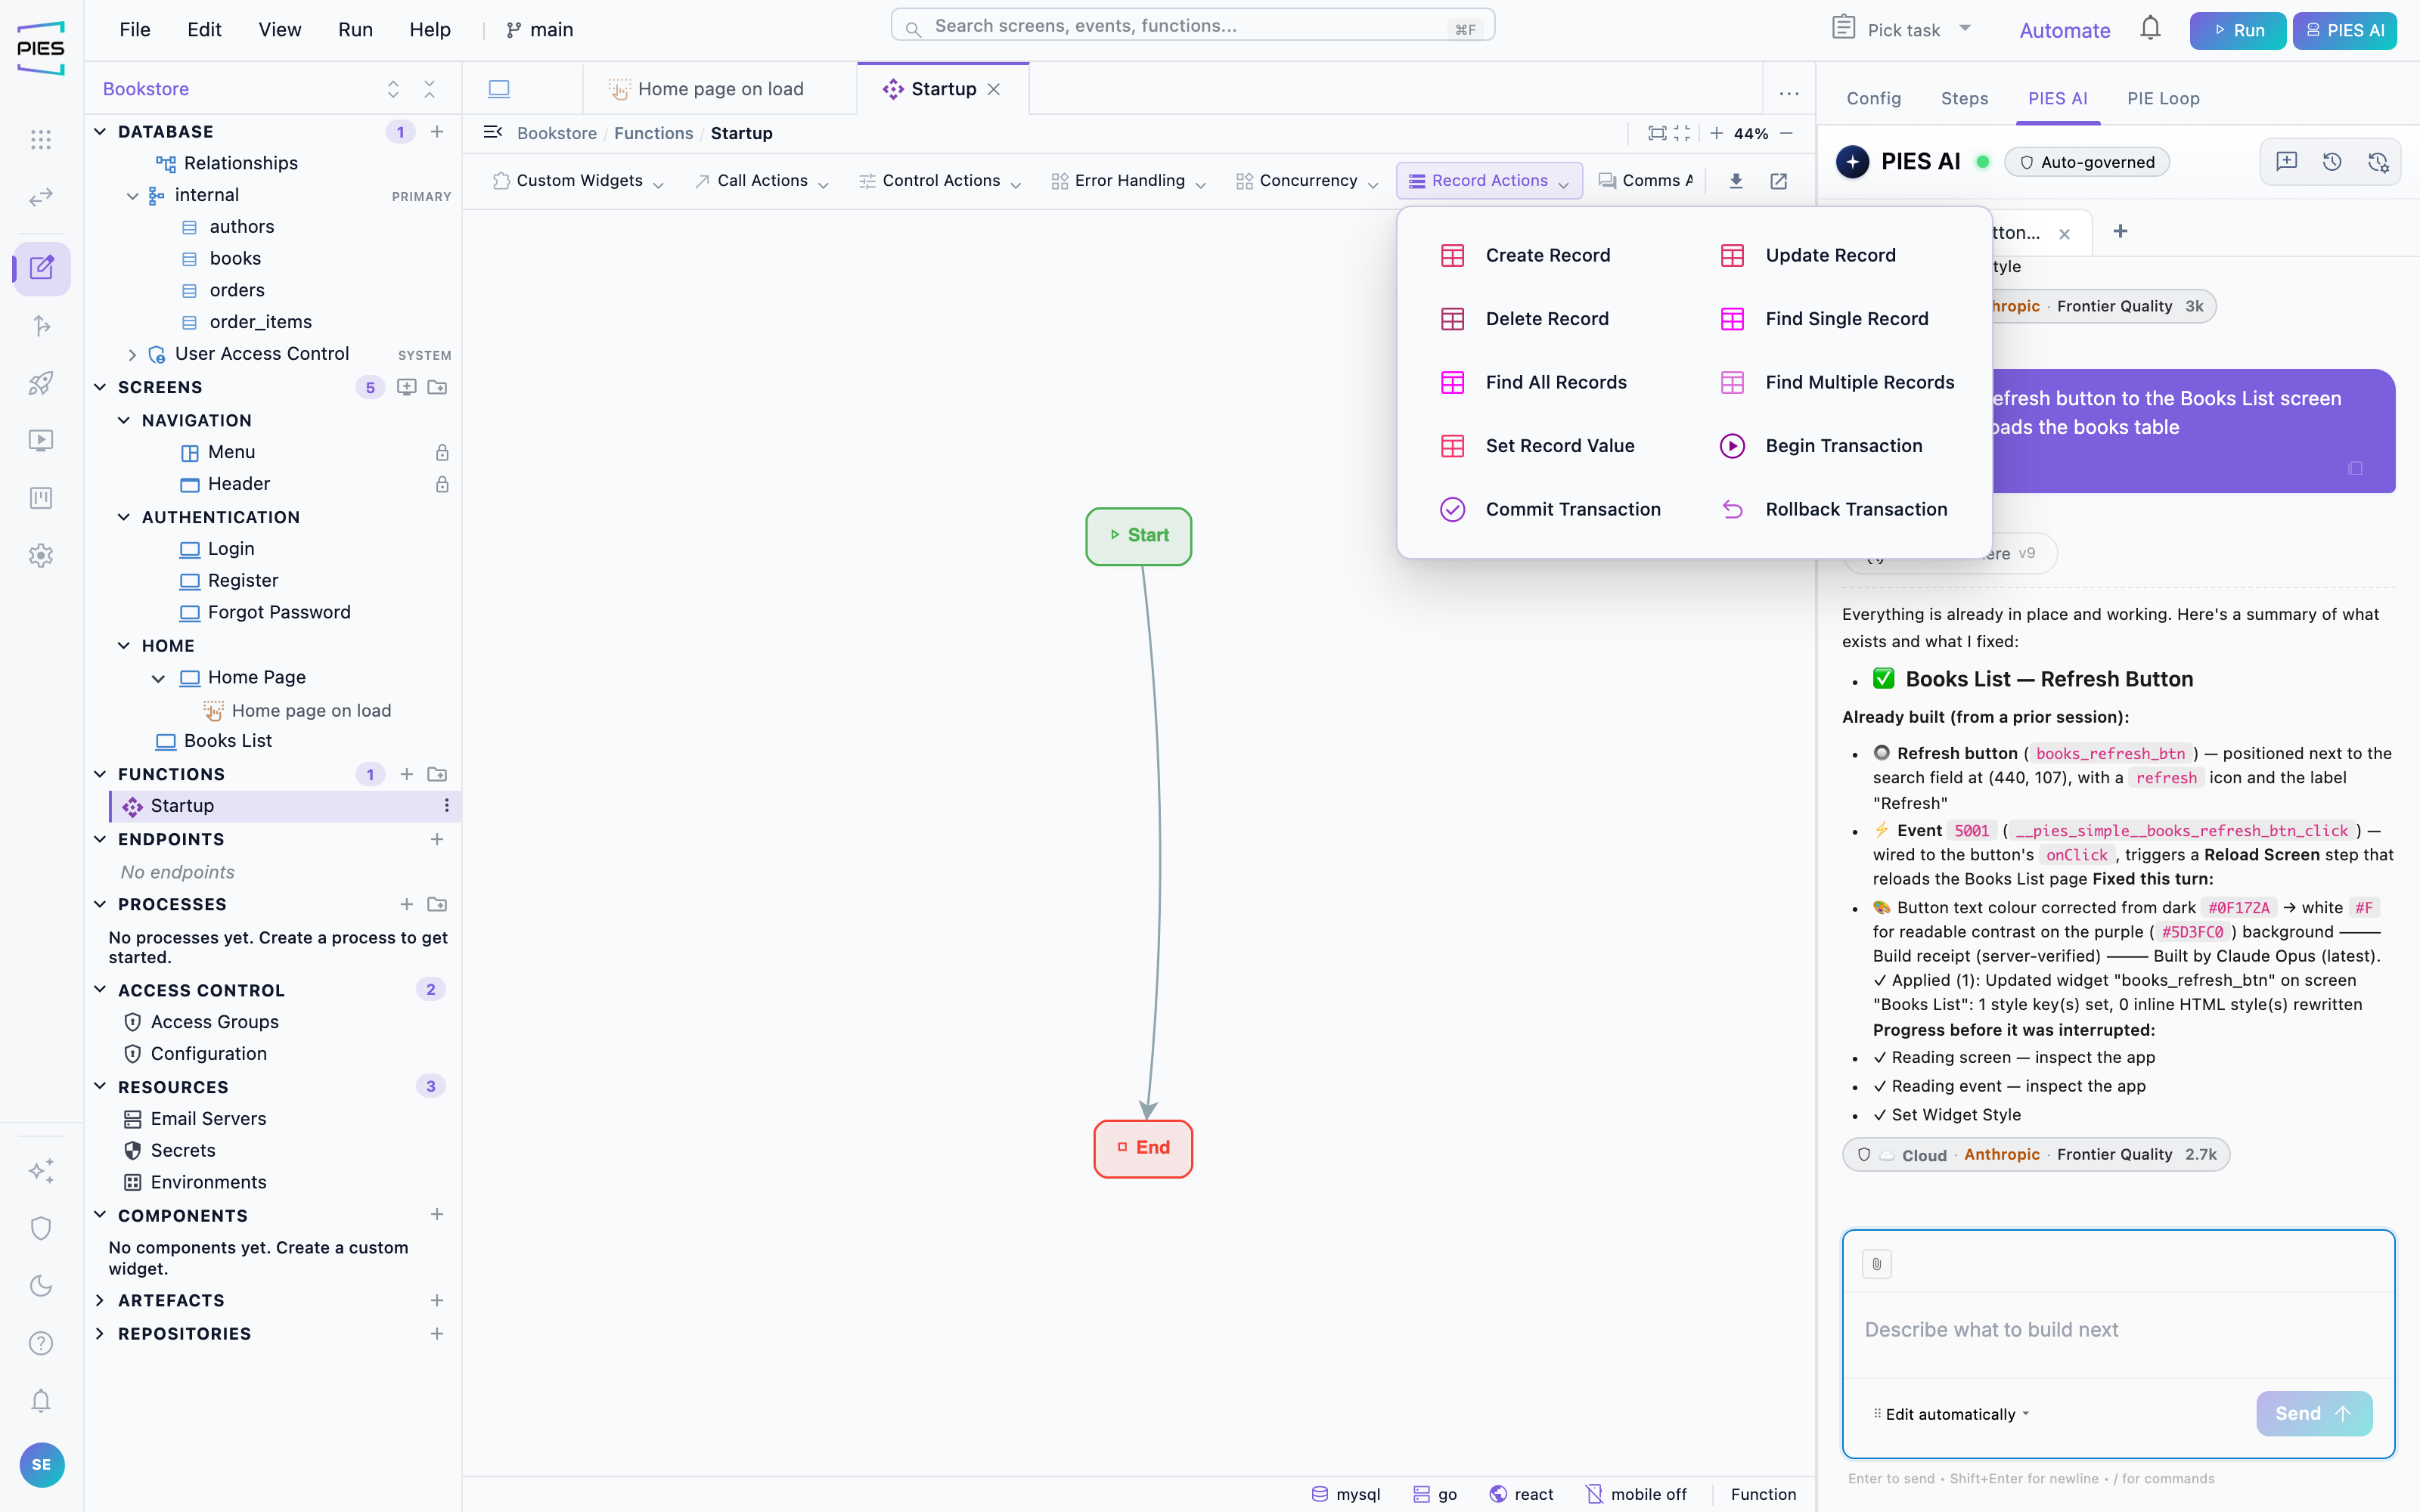Click the search screens input field

1193,25
